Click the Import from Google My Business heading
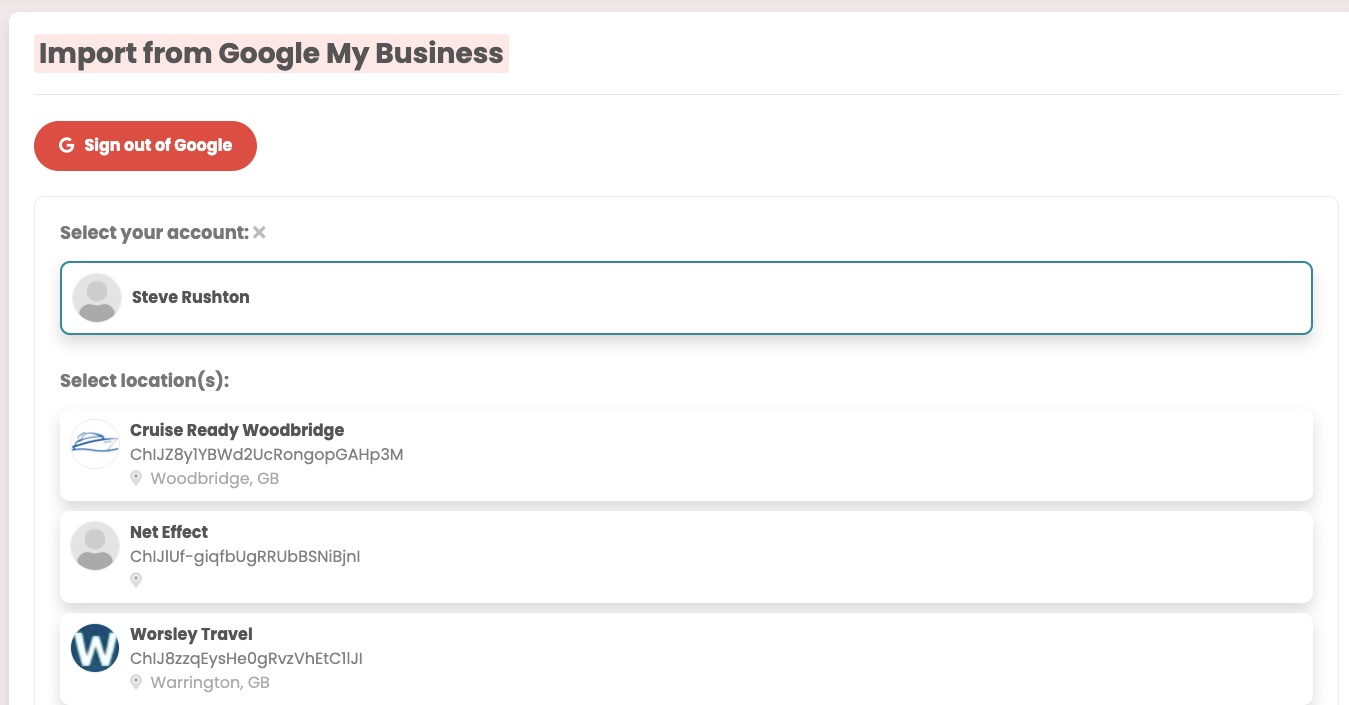 click(x=271, y=53)
